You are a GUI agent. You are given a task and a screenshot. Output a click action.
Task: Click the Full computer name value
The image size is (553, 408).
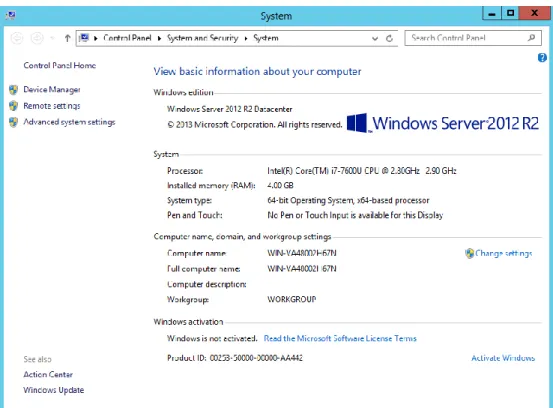[302, 269]
